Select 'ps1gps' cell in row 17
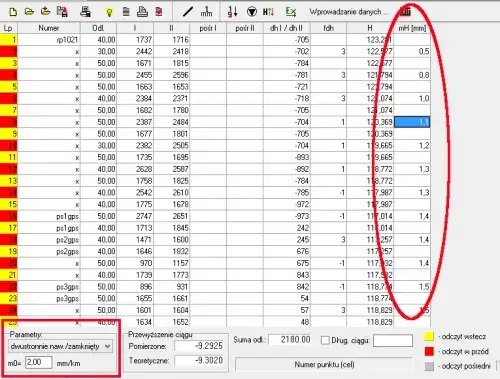This screenshot has width=500, height=379. 49,228
